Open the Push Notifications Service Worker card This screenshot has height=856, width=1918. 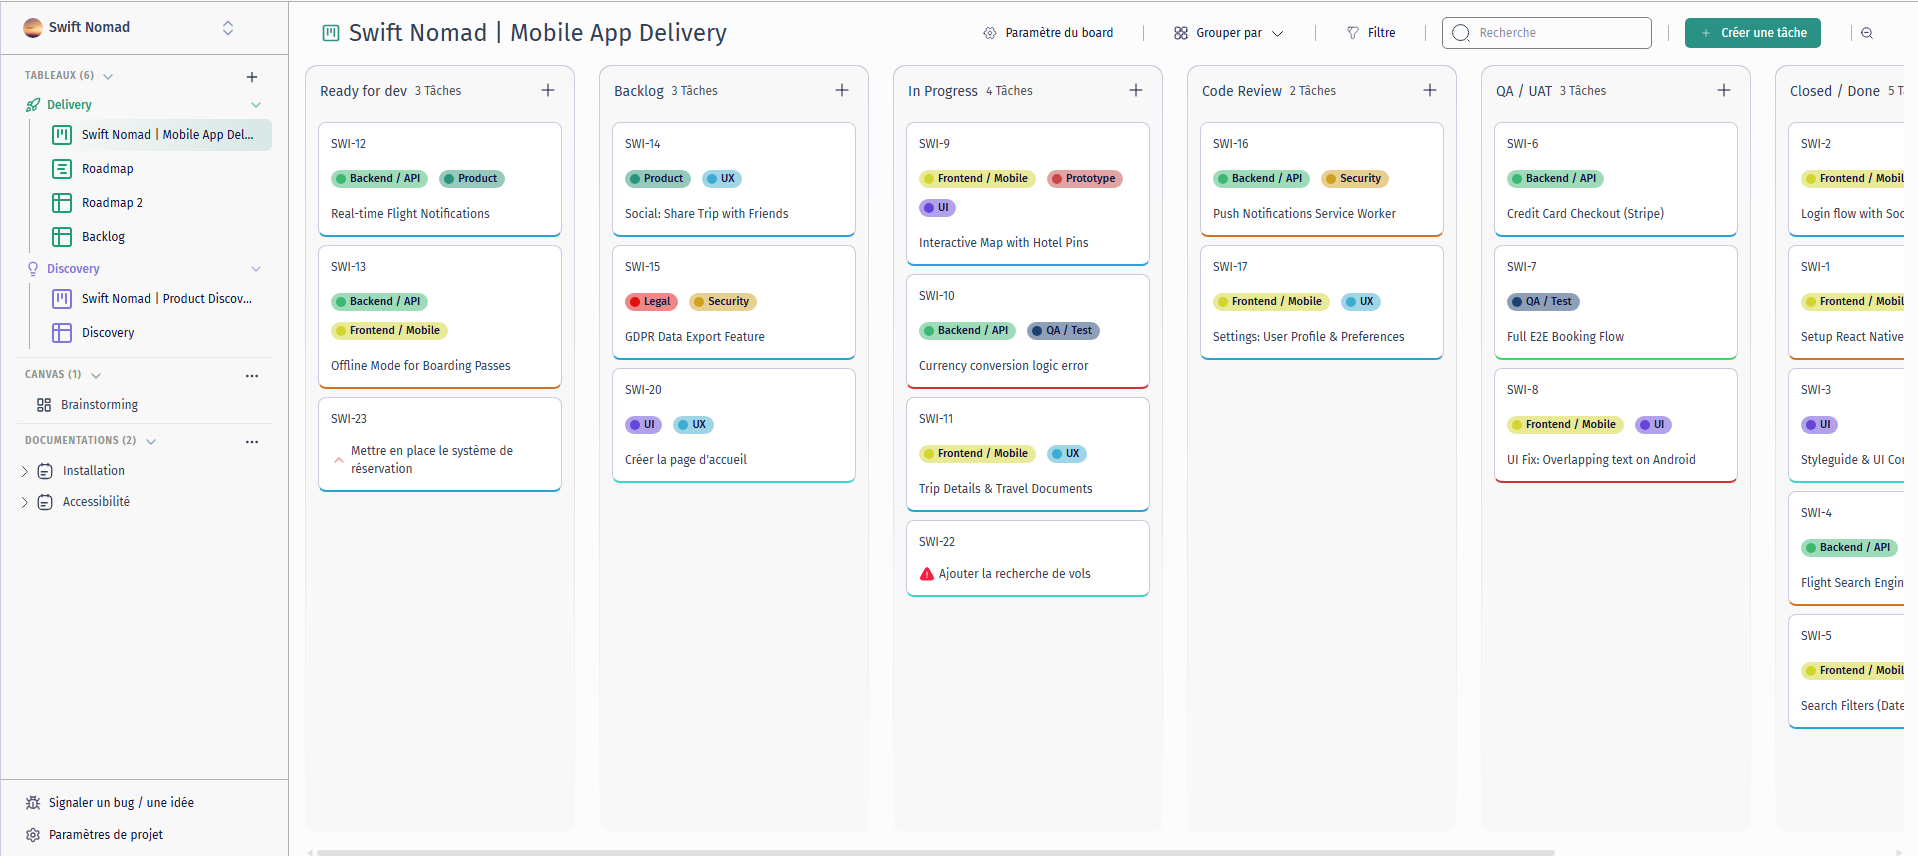(1322, 179)
